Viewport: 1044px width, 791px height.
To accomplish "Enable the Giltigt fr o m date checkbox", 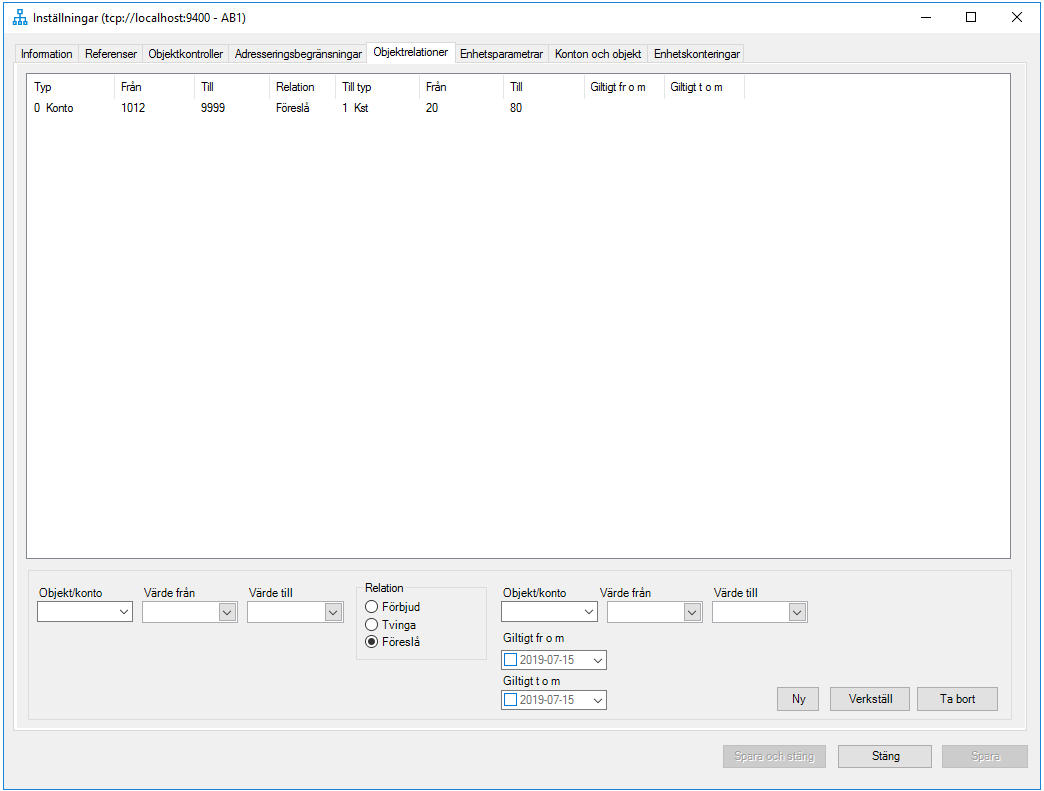I will (510, 659).
